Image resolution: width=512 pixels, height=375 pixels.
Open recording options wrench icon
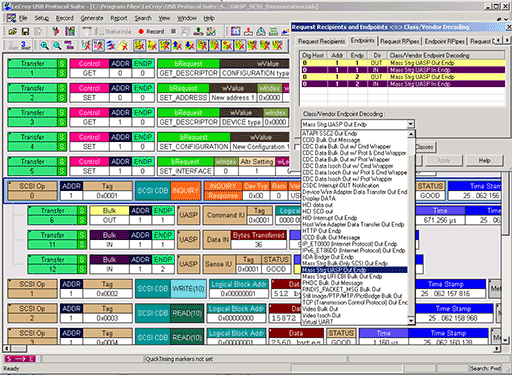56,31
